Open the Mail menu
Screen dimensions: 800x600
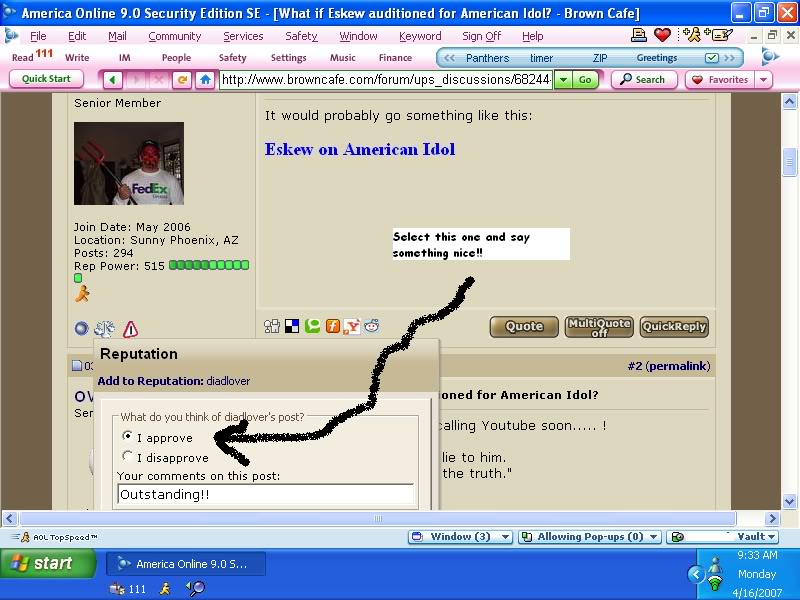[117, 36]
